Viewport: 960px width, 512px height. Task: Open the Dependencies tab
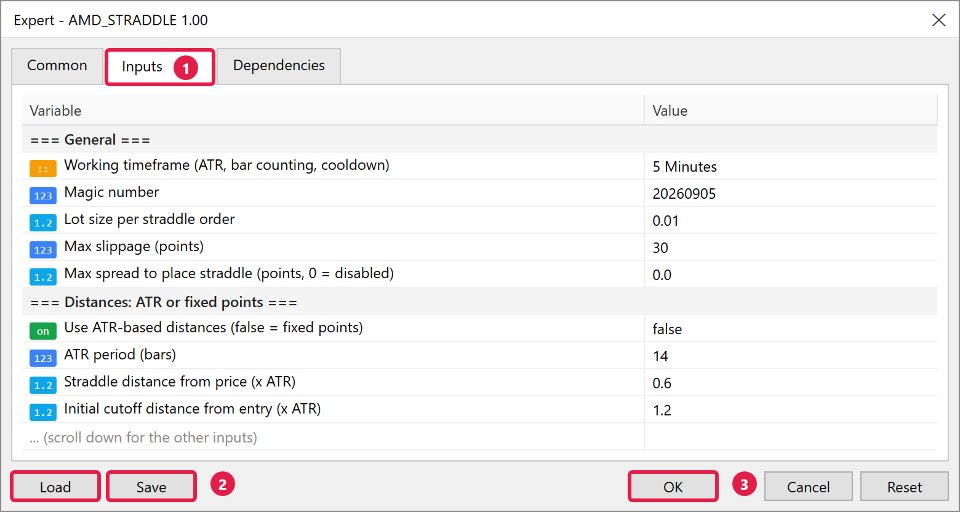tap(279, 66)
